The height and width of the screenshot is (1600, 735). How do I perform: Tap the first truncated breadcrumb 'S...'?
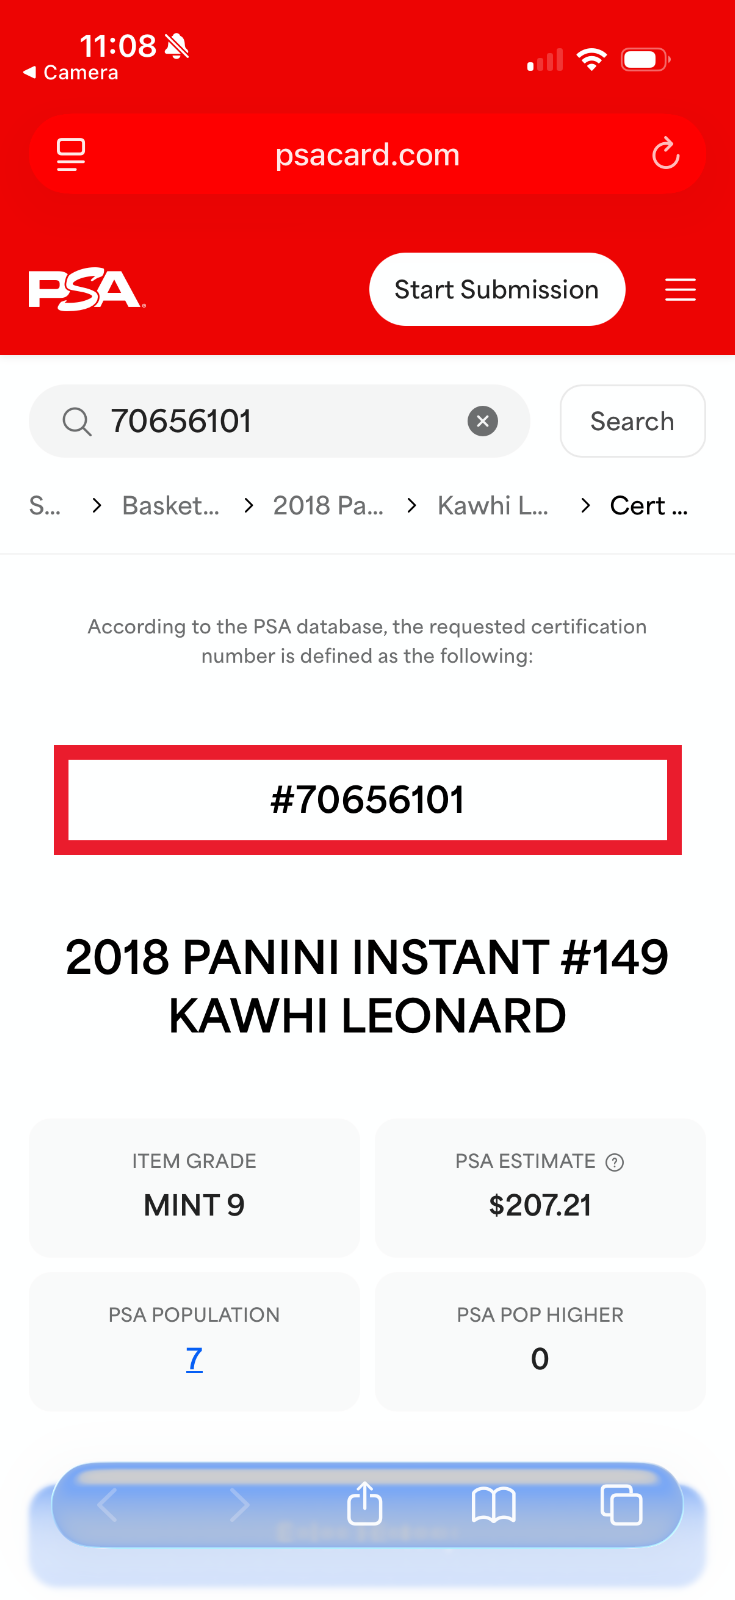coord(44,506)
